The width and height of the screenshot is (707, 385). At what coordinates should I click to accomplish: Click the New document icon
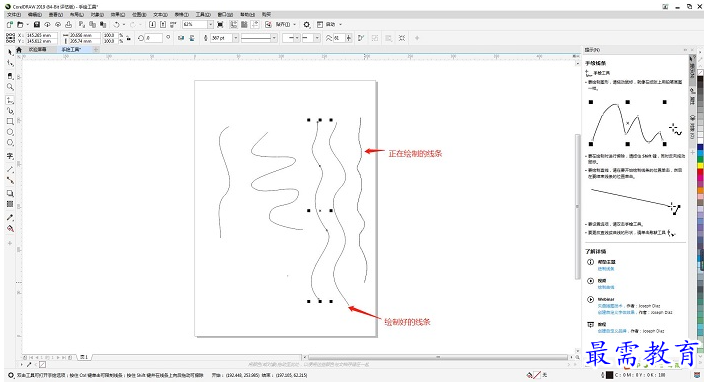click(x=9, y=24)
